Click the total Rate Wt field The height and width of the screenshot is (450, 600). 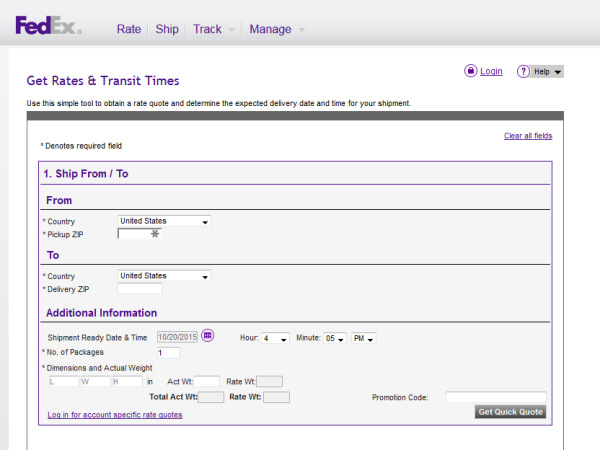(x=277, y=397)
